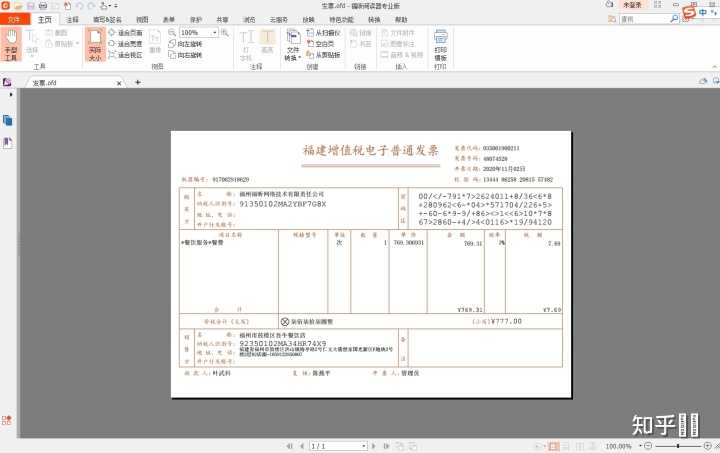720x453 pixels.
Task: Enable facing pages view in status bar
Action: coord(580,446)
